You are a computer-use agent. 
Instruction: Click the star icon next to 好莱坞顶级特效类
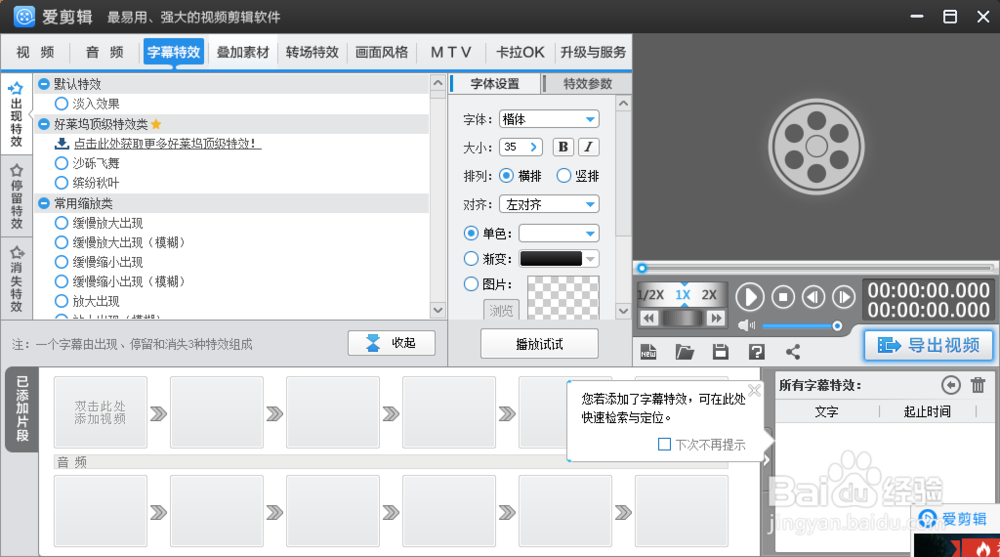156,124
